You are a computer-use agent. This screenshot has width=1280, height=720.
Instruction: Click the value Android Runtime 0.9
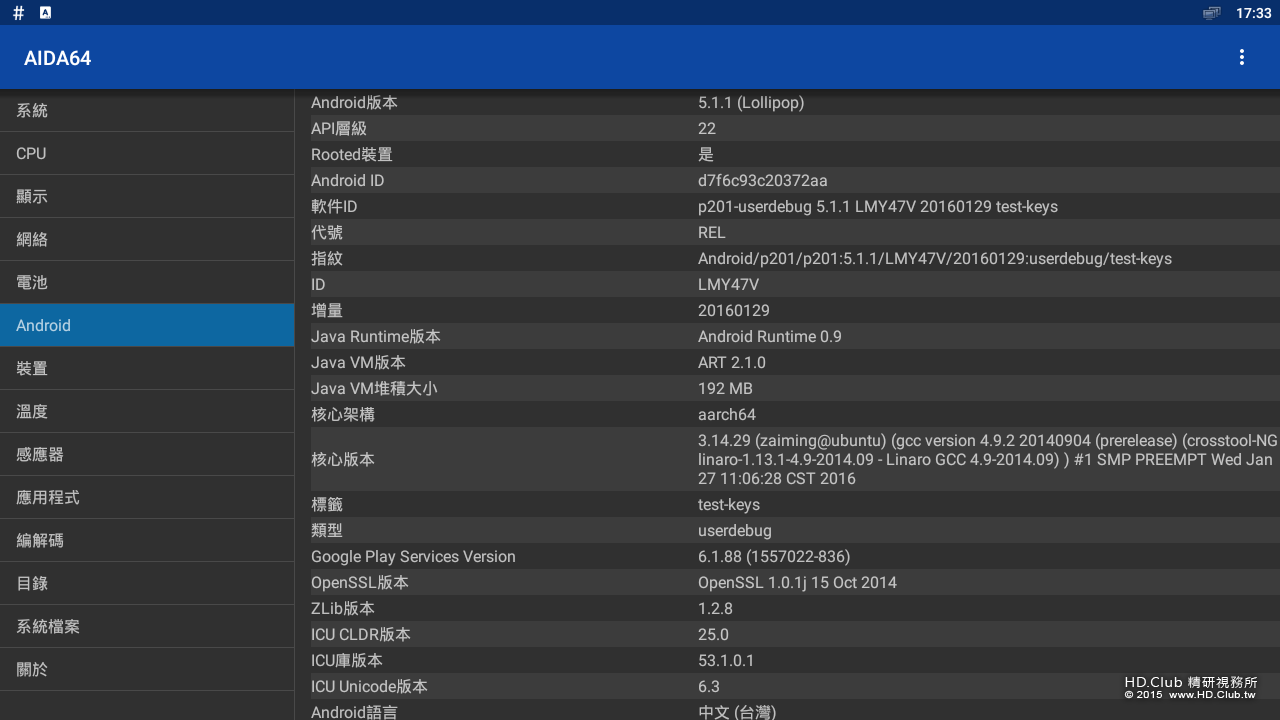coord(770,336)
